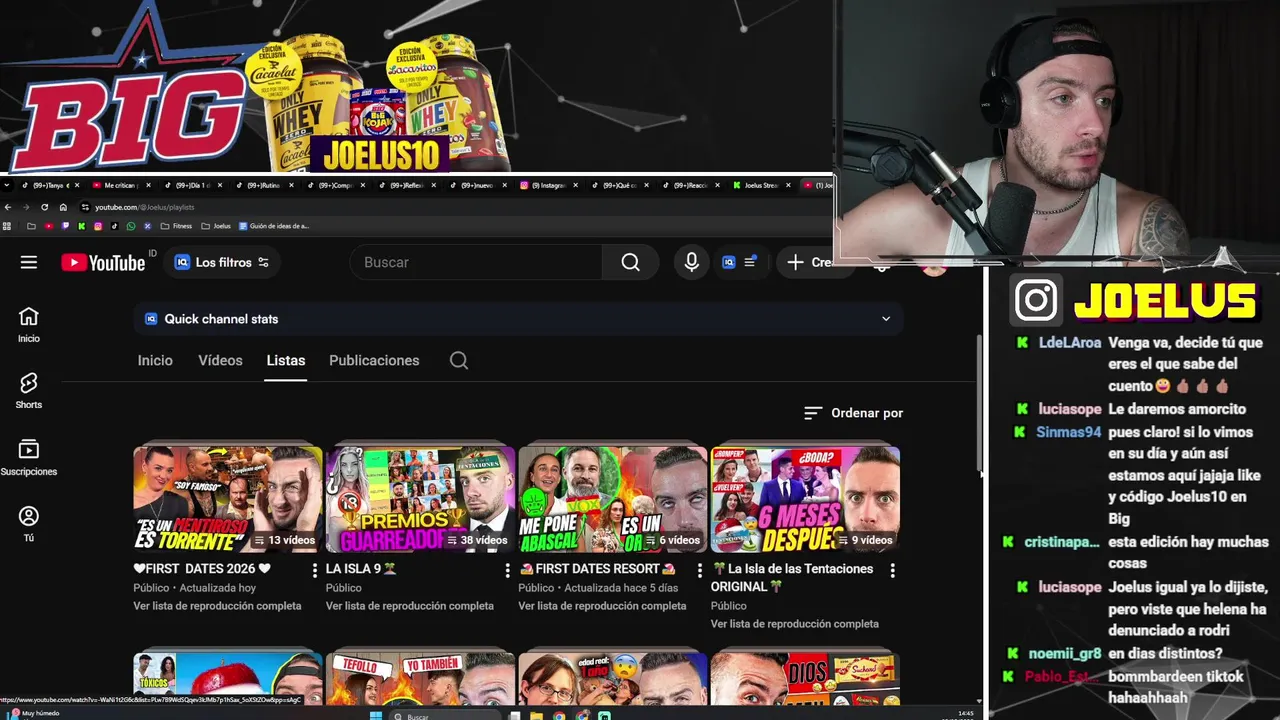Go back with browser back arrow
This screenshot has height=720, width=1280.
(8, 207)
